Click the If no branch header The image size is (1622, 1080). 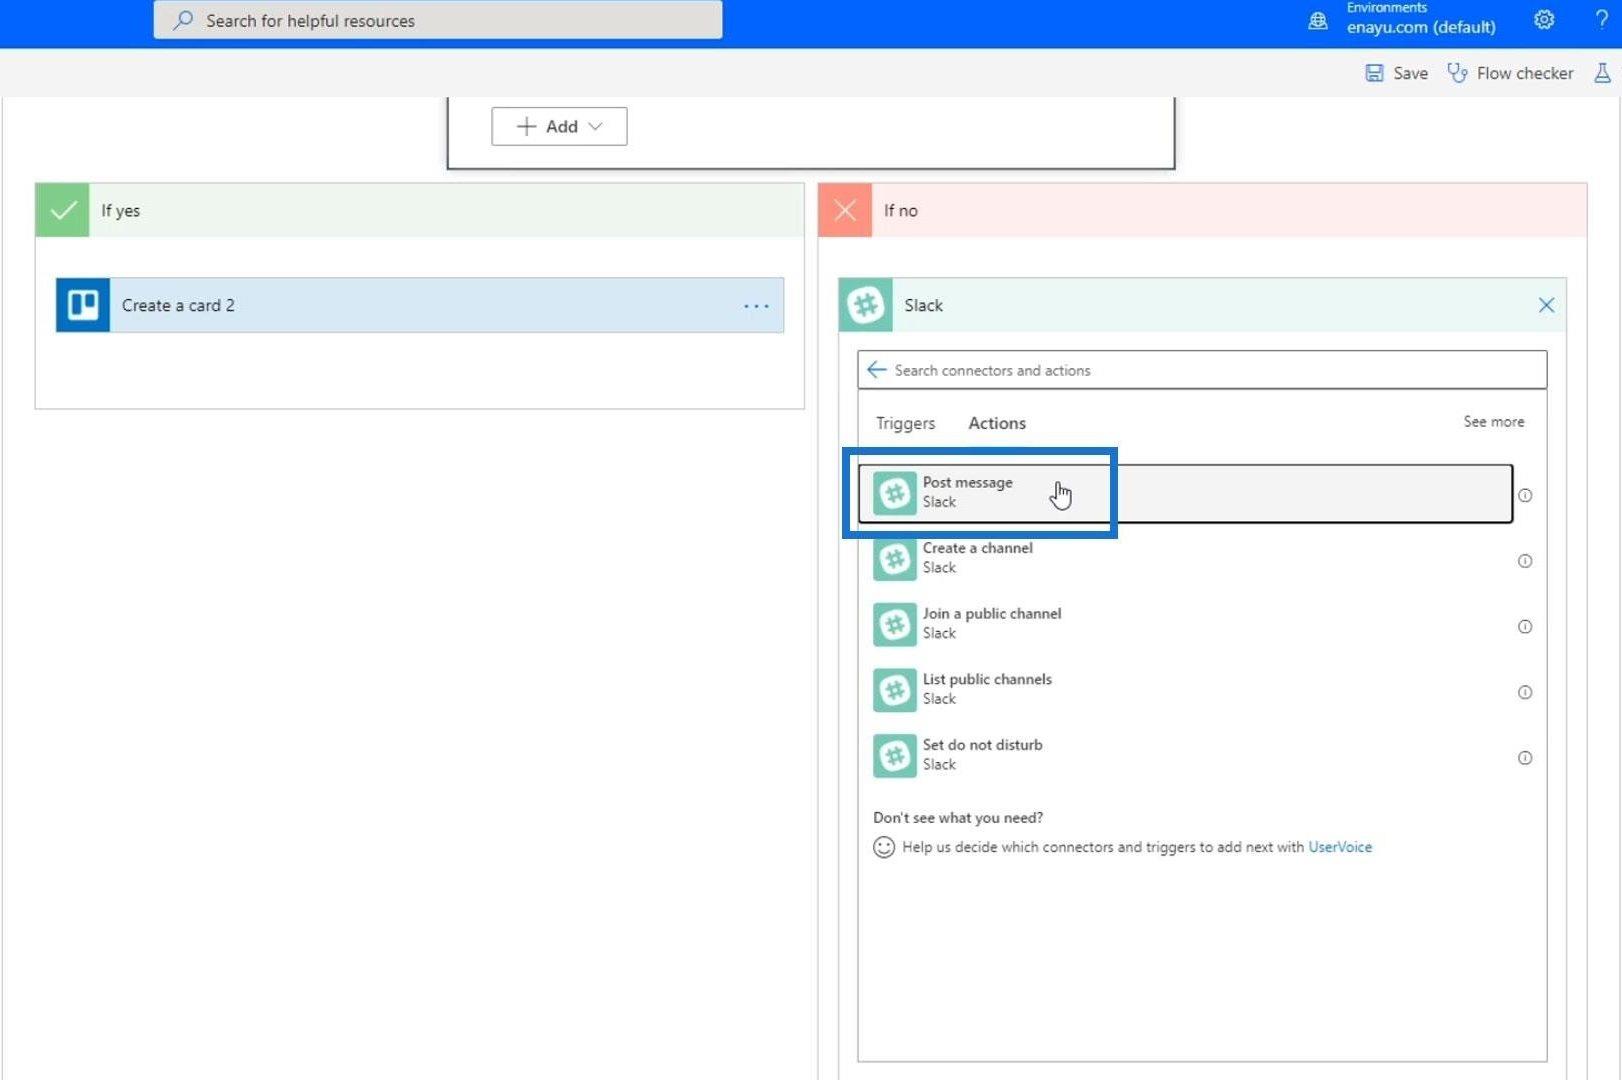tap(1203, 210)
